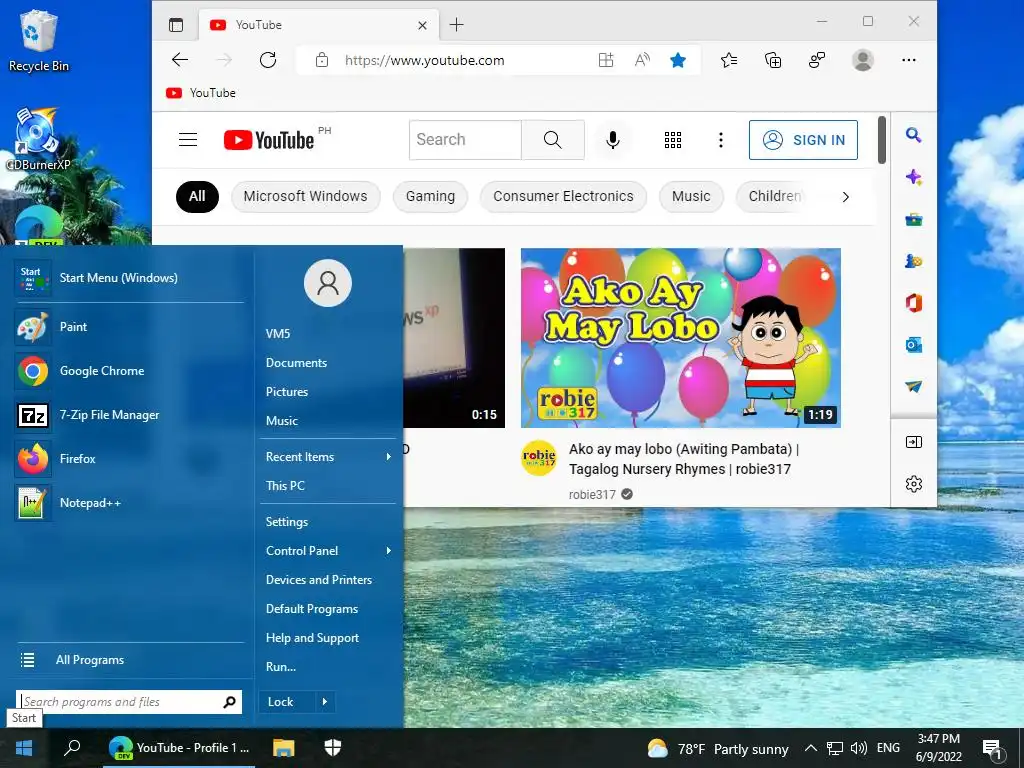This screenshot has height=768, width=1024.
Task: Select Music category chip
Action: 691,197
